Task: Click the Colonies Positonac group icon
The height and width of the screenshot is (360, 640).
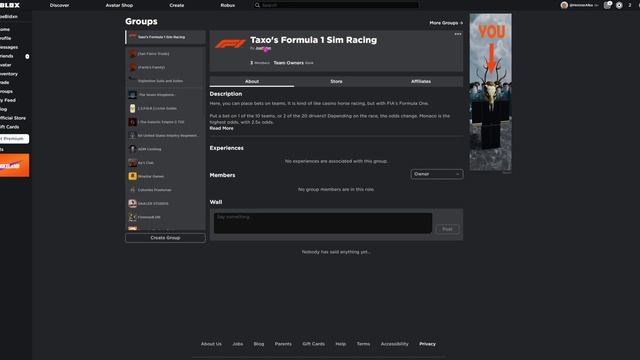Action: point(132,190)
